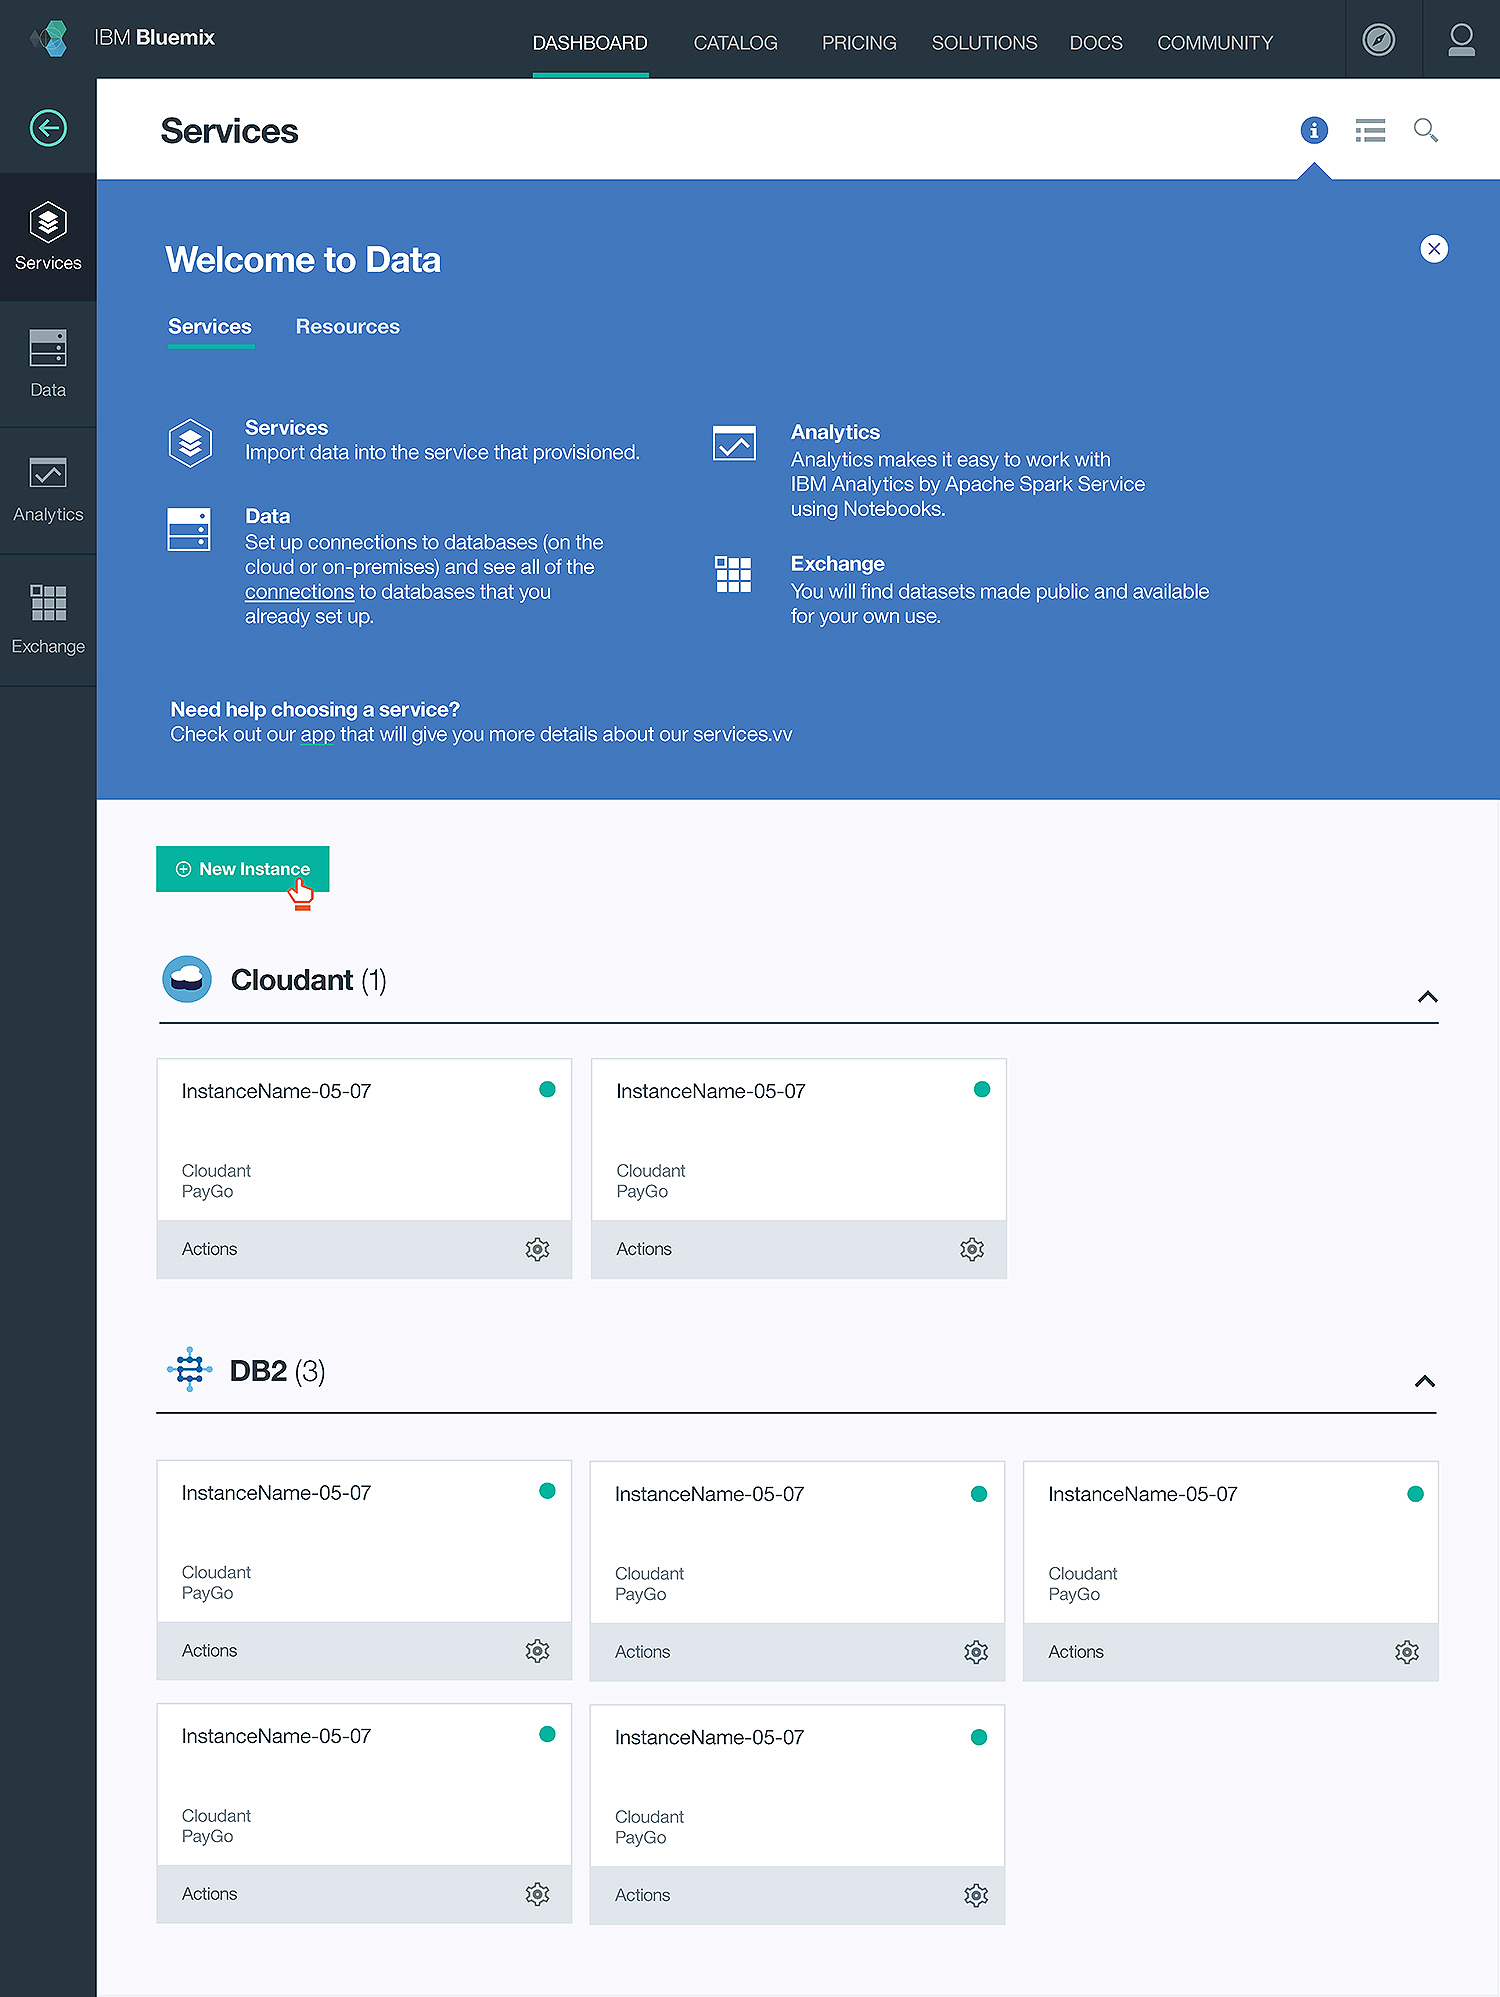
Task: Open the DOCS menu item
Action: coord(1096,43)
